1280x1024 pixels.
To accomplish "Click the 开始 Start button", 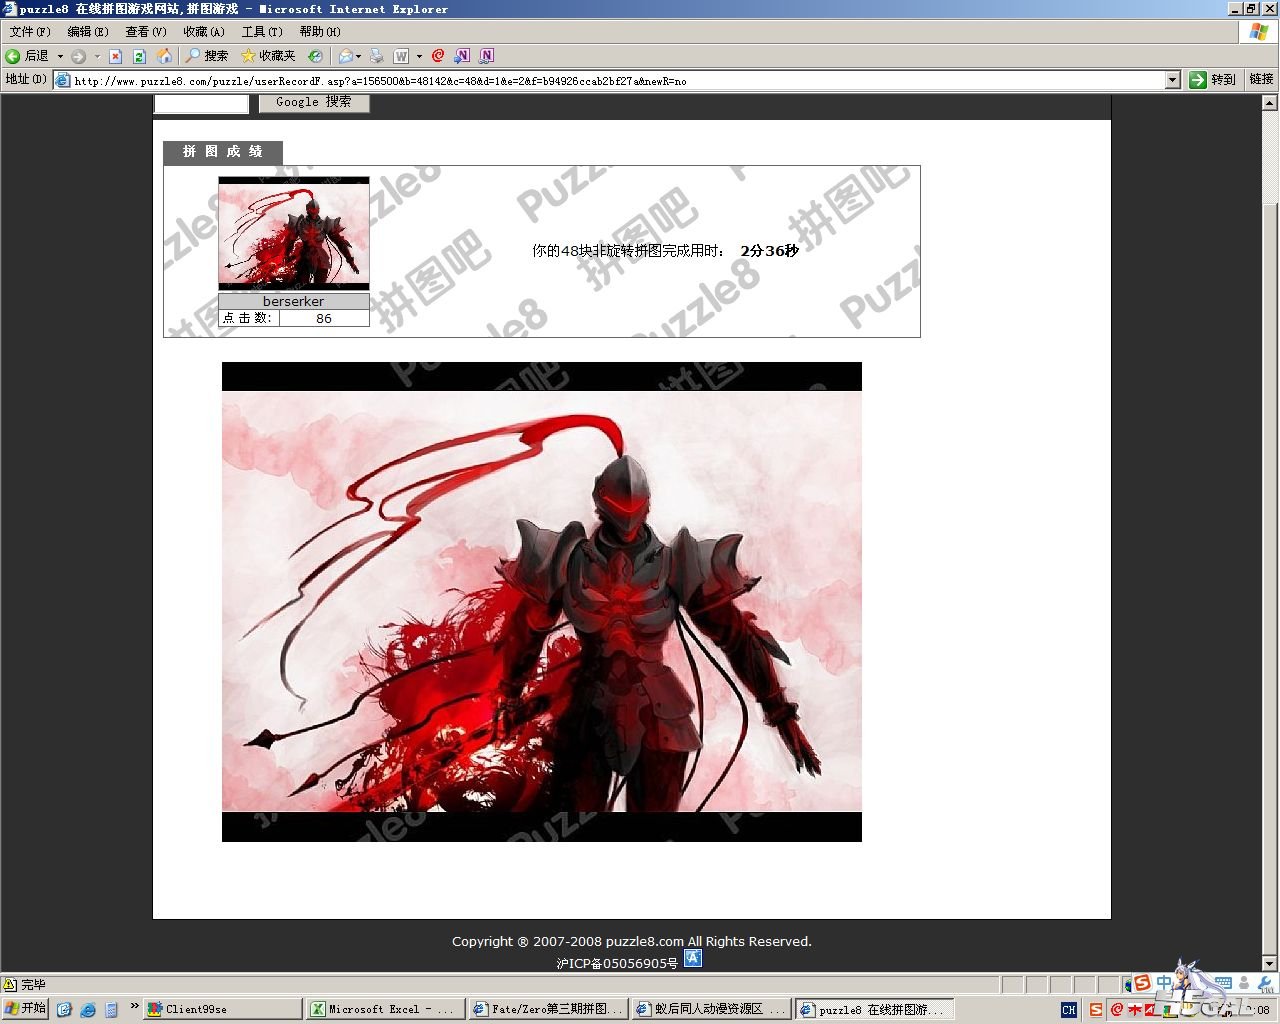I will [x=25, y=1009].
